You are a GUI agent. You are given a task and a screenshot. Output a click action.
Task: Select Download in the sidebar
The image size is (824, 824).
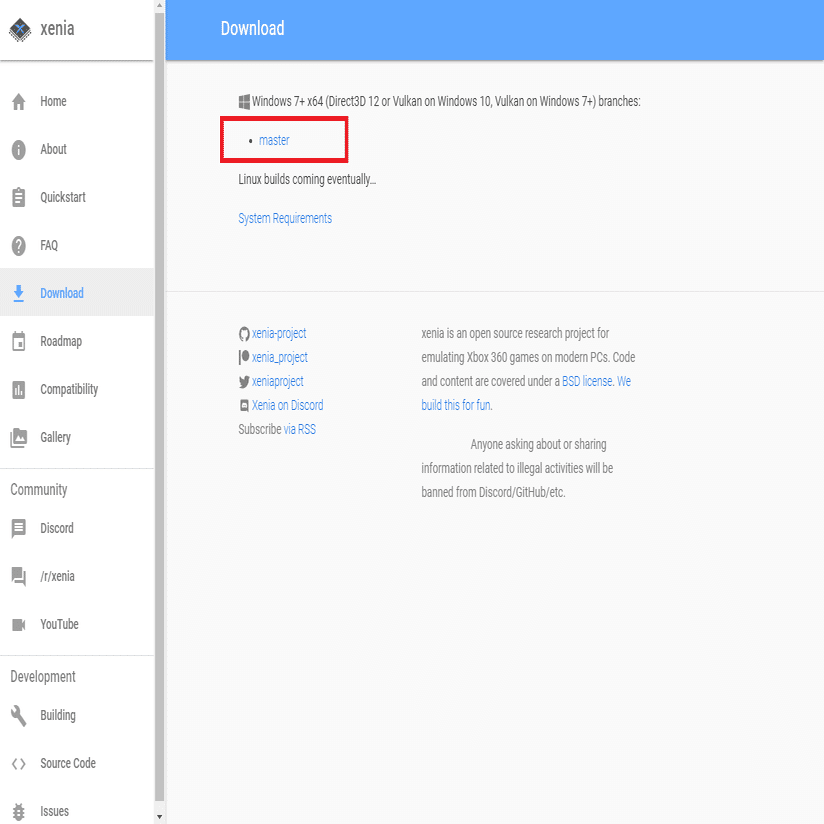pos(77,293)
